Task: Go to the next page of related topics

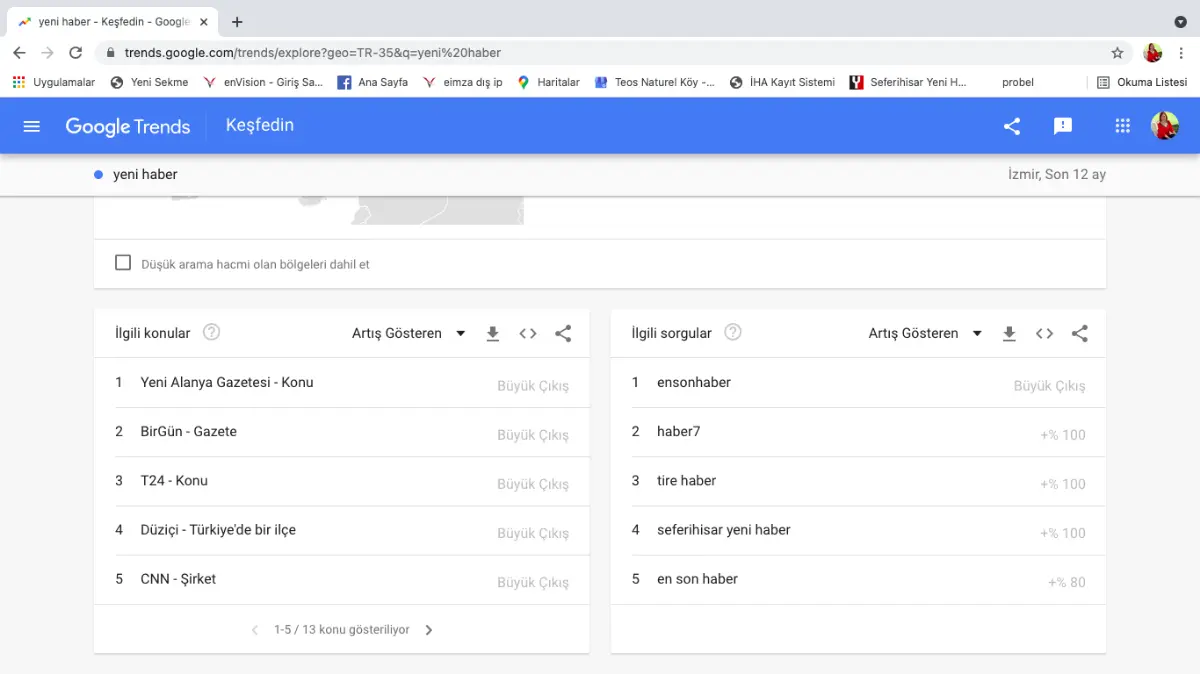Action: point(429,630)
